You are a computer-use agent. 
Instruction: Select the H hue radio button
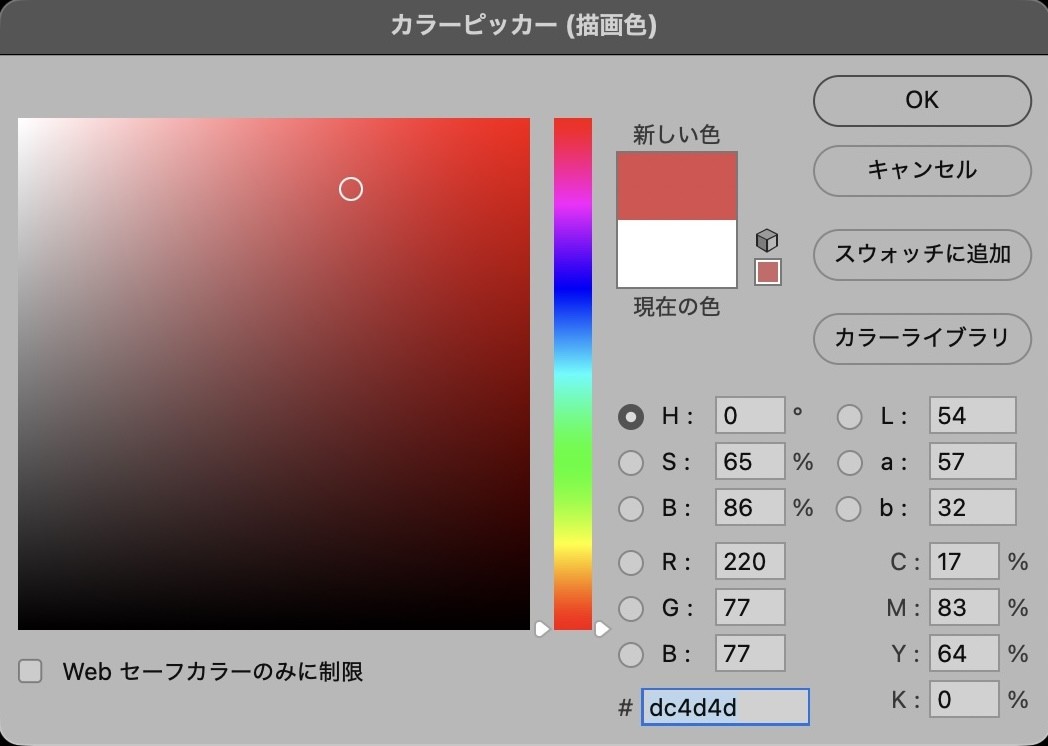click(630, 416)
